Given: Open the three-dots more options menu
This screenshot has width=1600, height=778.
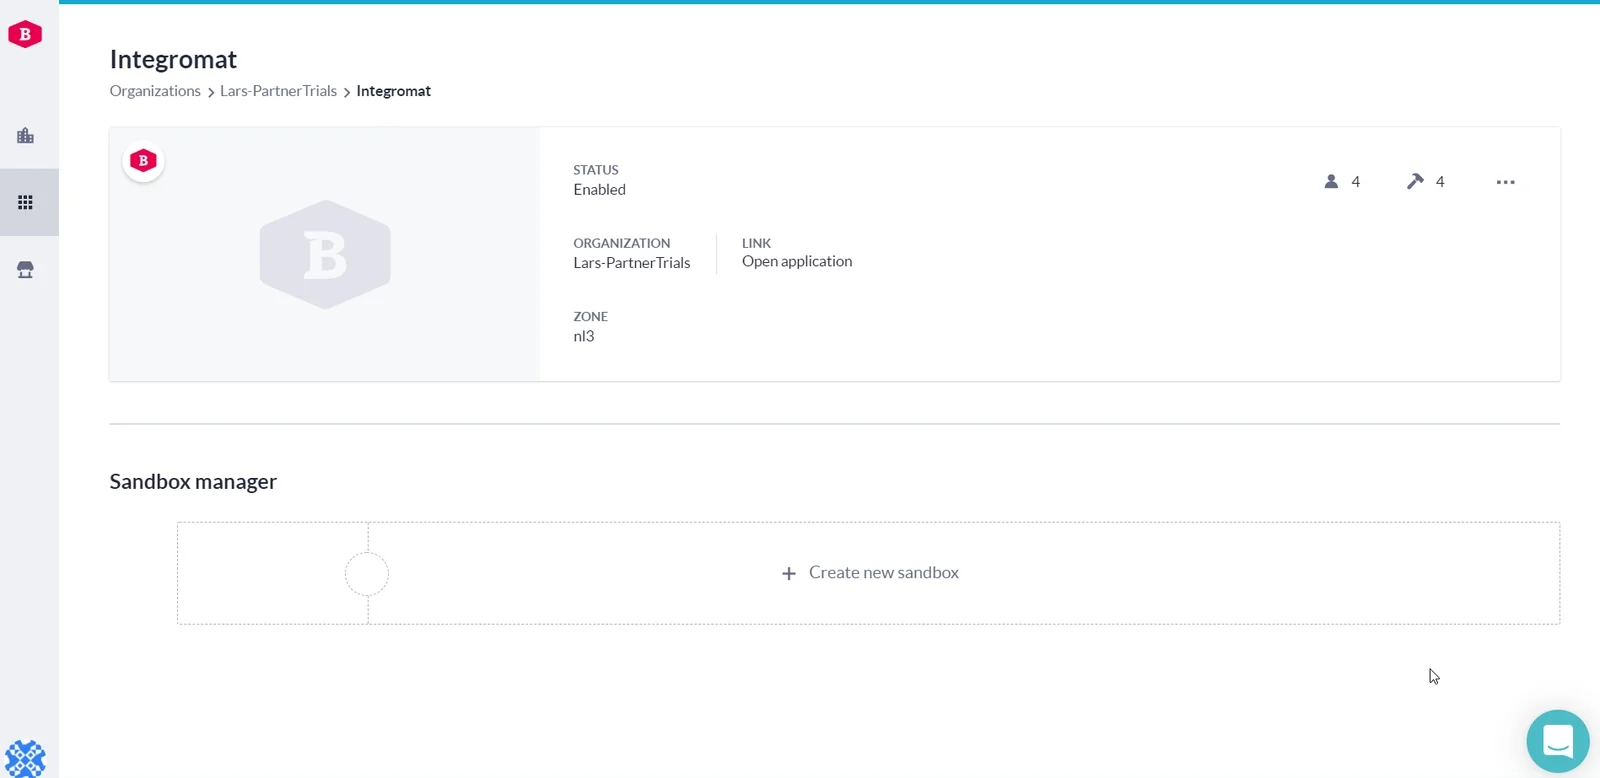Looking at the screenshot, I should (1506, 182).
